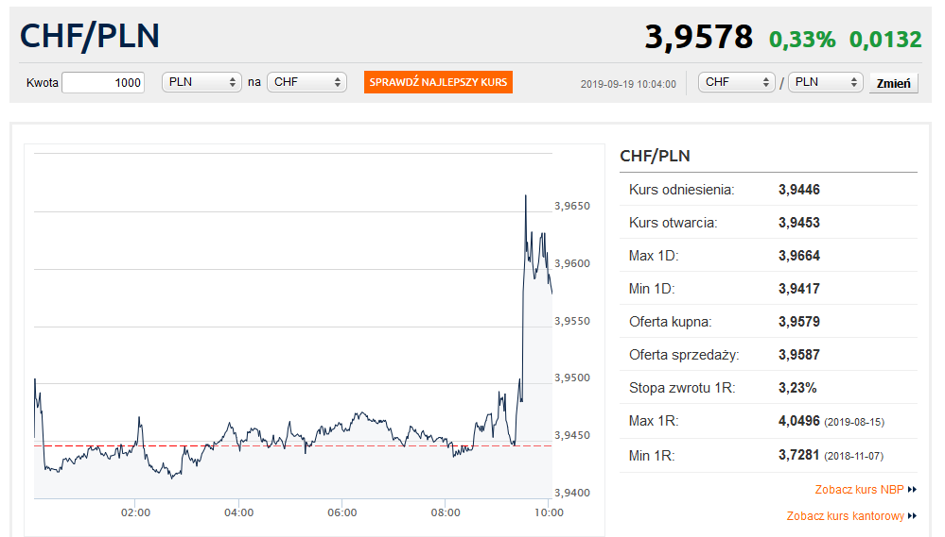Click the 3,9500 price axis label
This screenshot has width=945, height=537.
[572, 378]
